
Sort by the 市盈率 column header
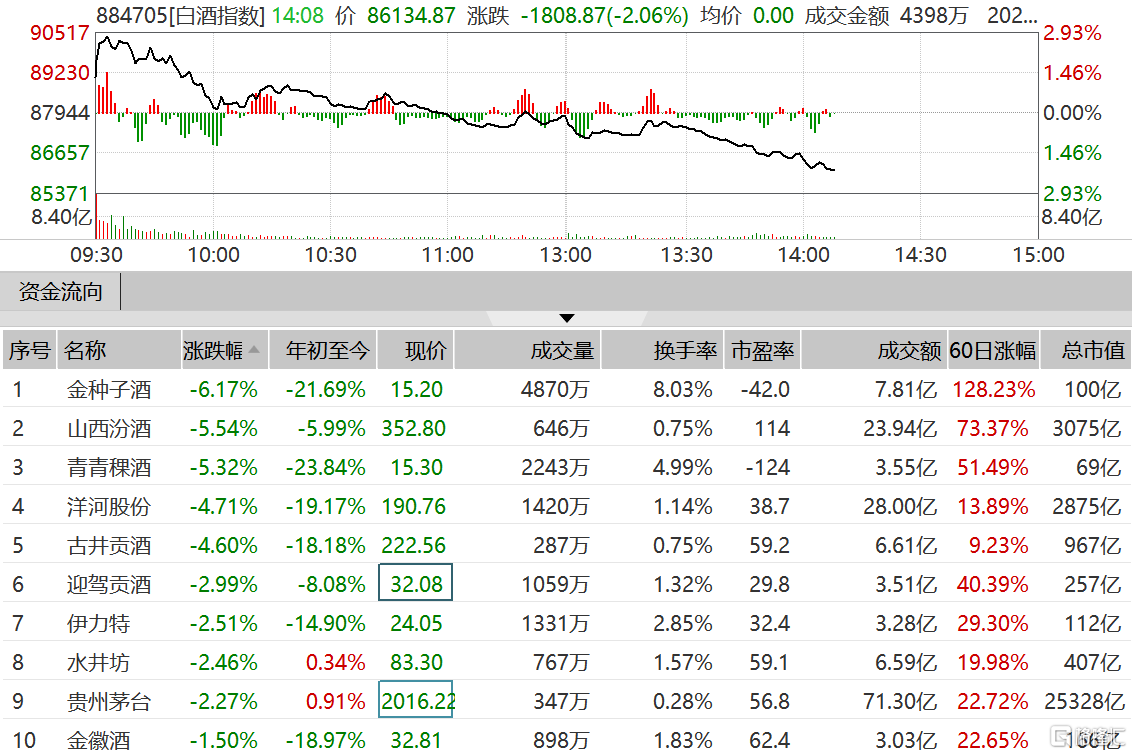pyautogui.click(x=762, y=350)
